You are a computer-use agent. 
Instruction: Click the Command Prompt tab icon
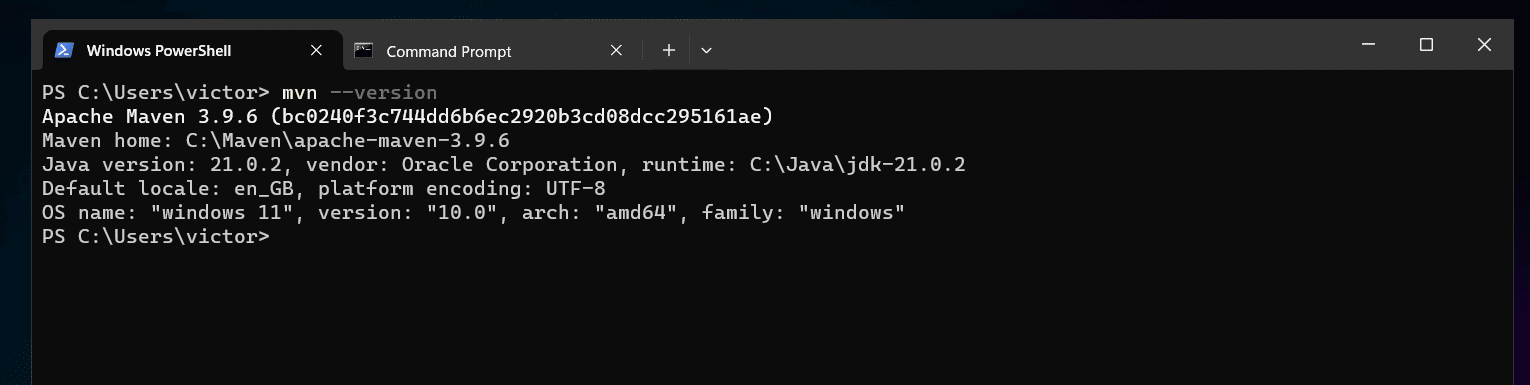[364, 50]
